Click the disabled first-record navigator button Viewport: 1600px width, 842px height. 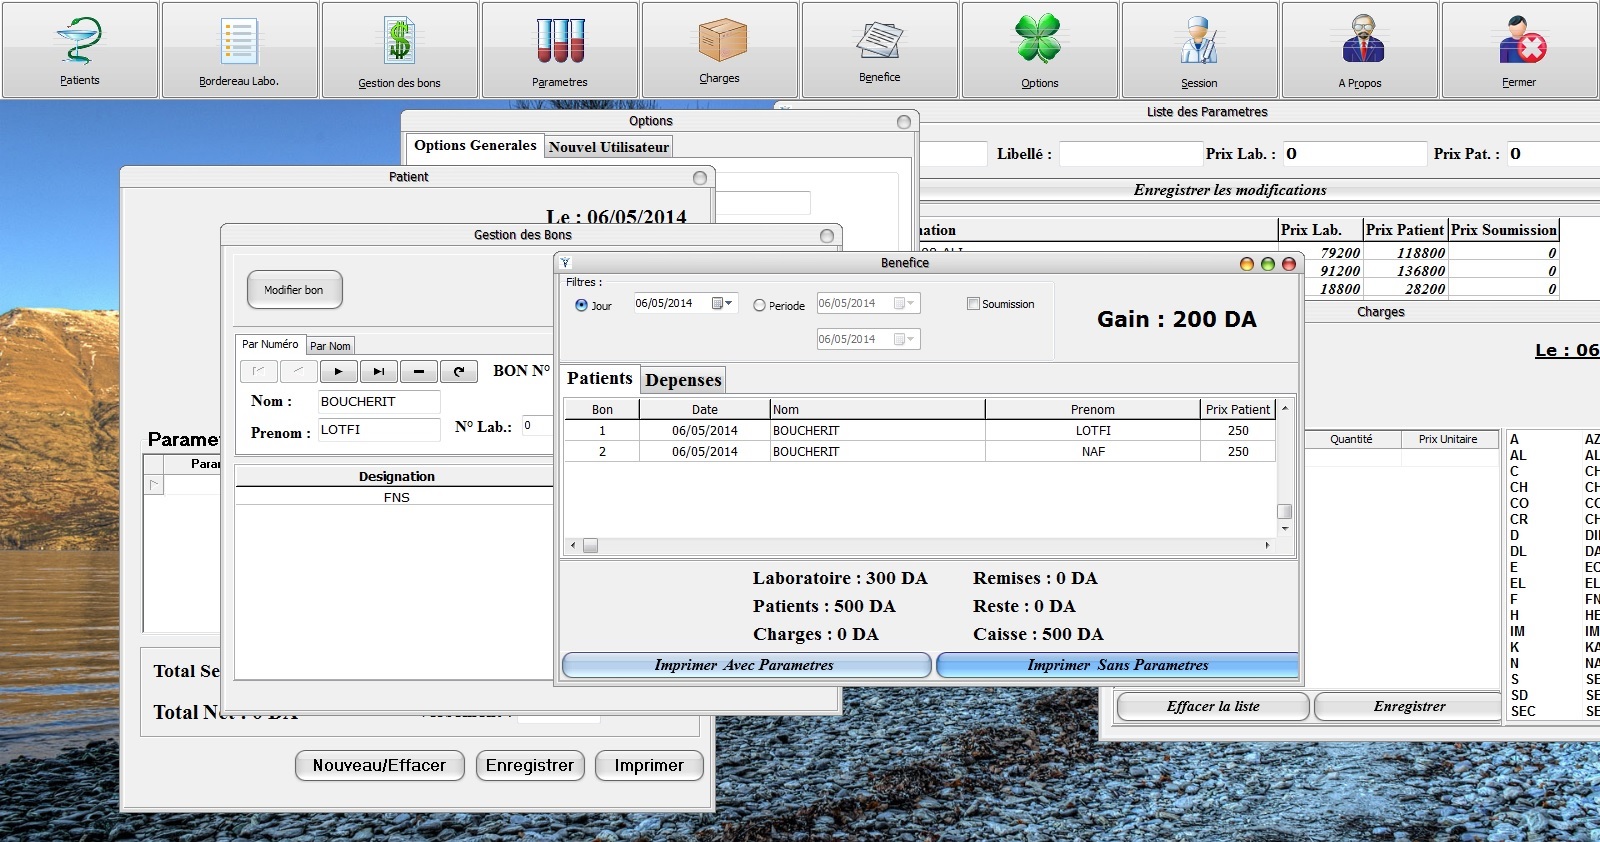tap(259, 371)
